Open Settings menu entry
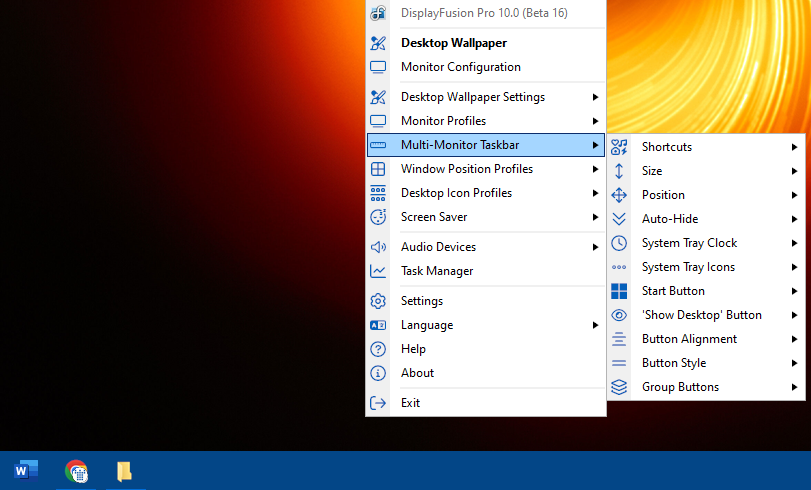 [486, 301]
